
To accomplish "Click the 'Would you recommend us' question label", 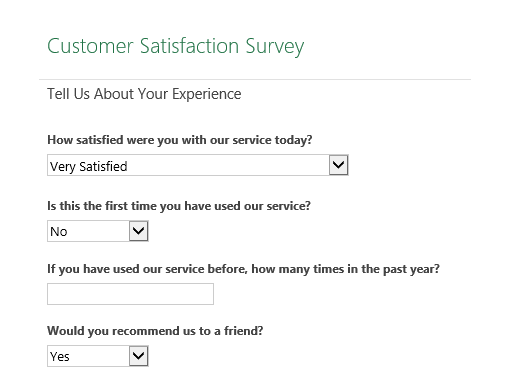I will coord(155,331).
